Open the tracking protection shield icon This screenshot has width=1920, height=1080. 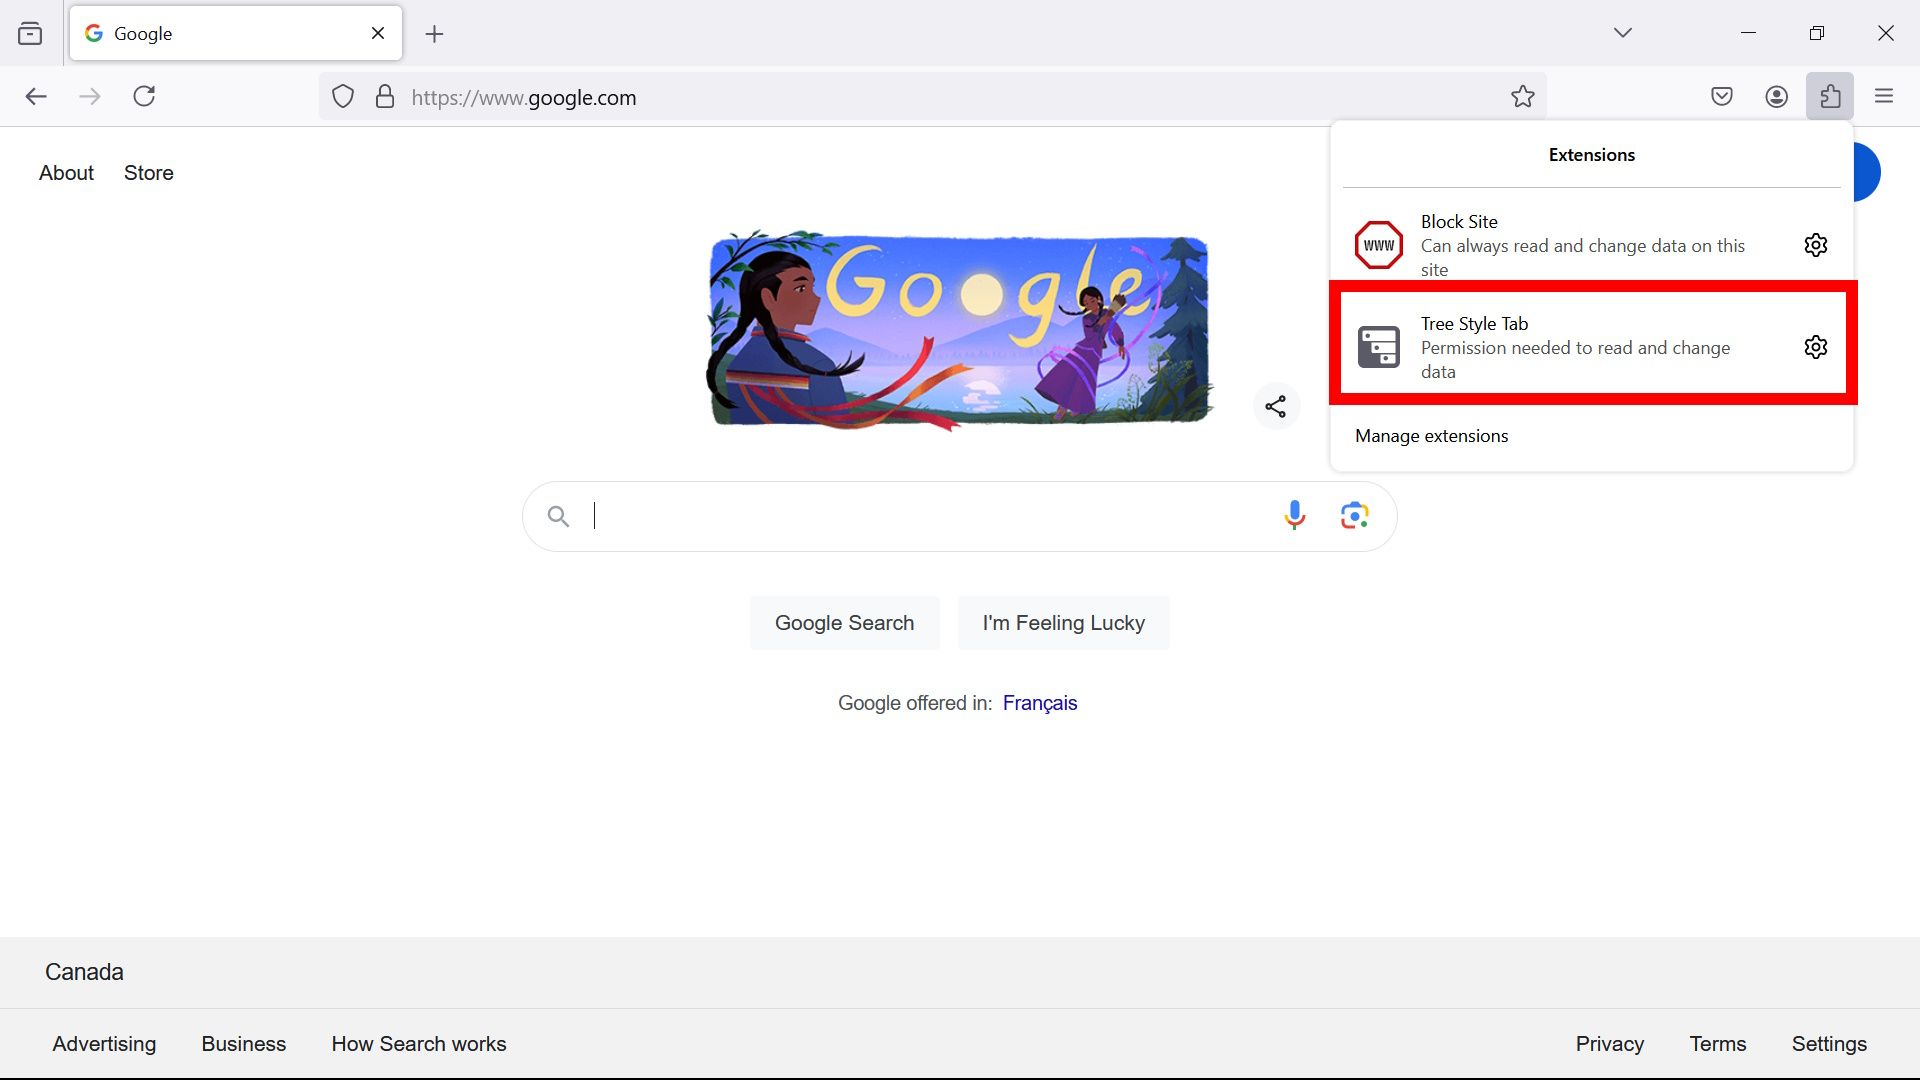[x=343, y=97]
